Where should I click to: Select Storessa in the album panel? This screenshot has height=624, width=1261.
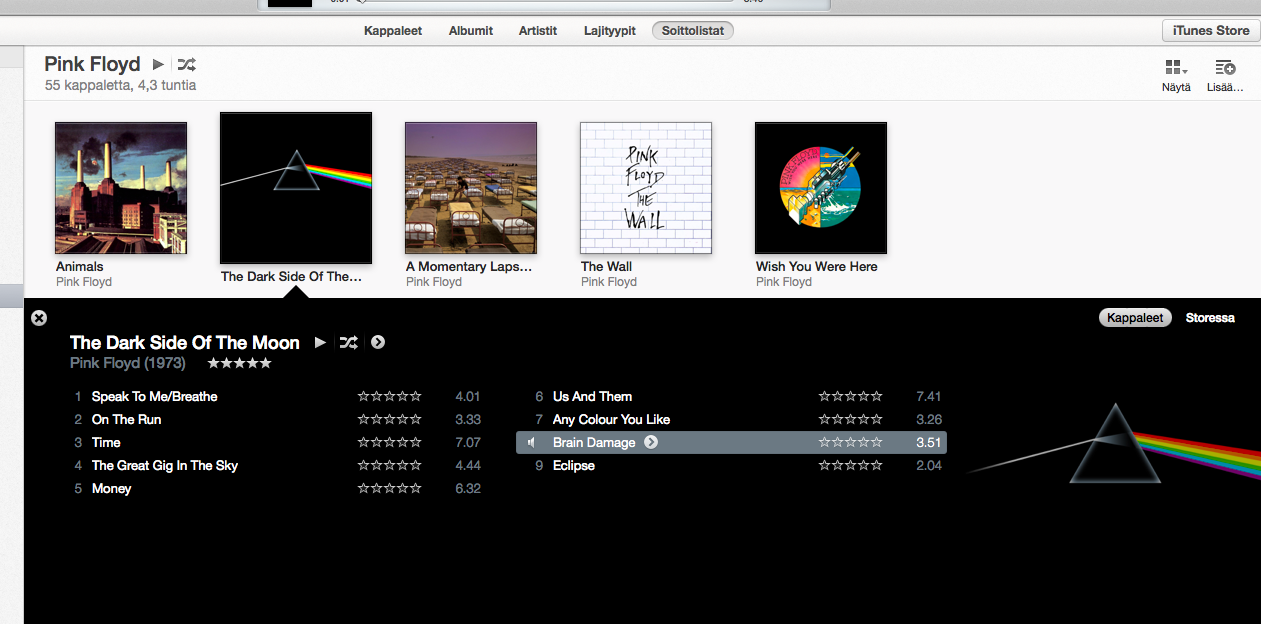click(x=1210, y=318)
